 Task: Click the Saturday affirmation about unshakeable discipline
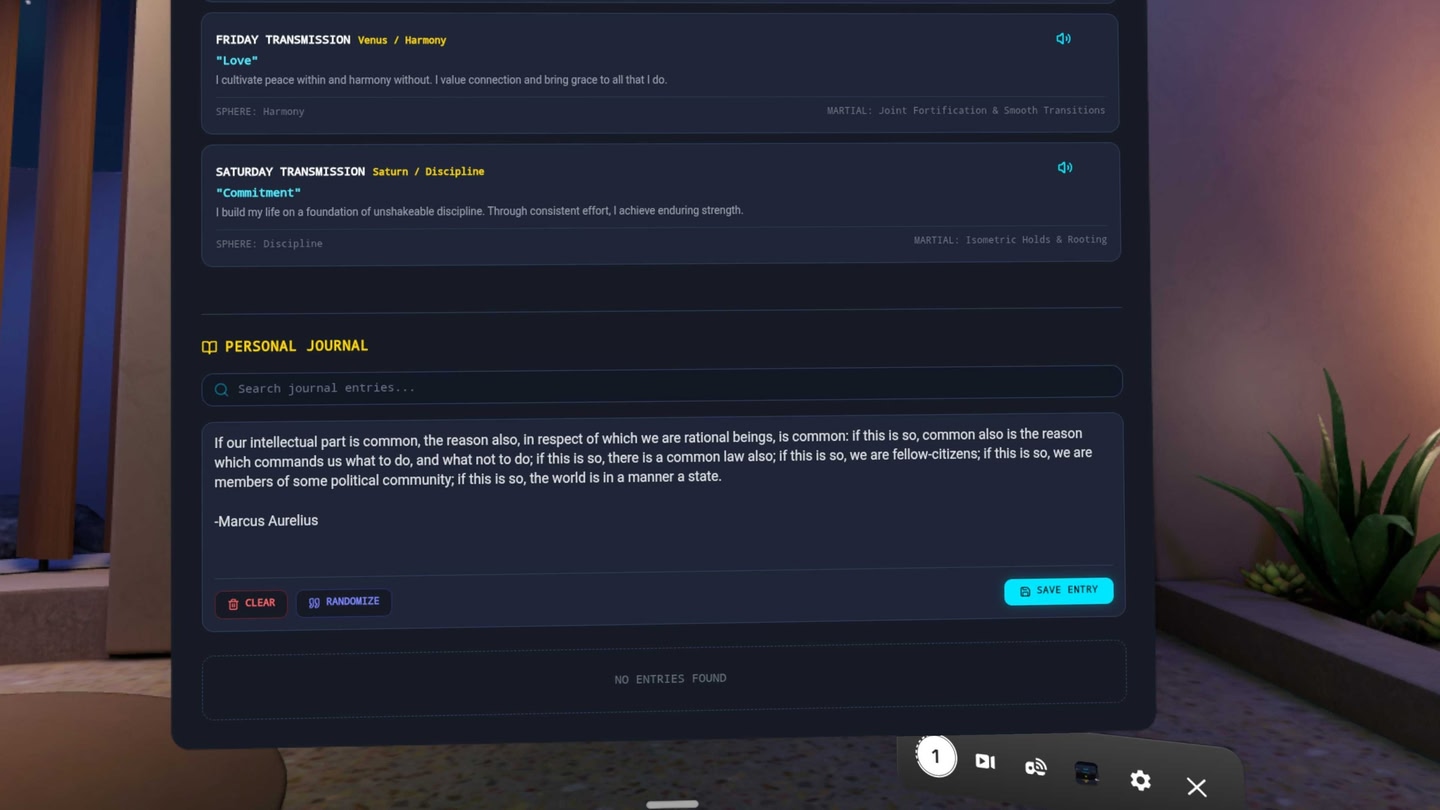pyautogui.click(x=479, y=211)
